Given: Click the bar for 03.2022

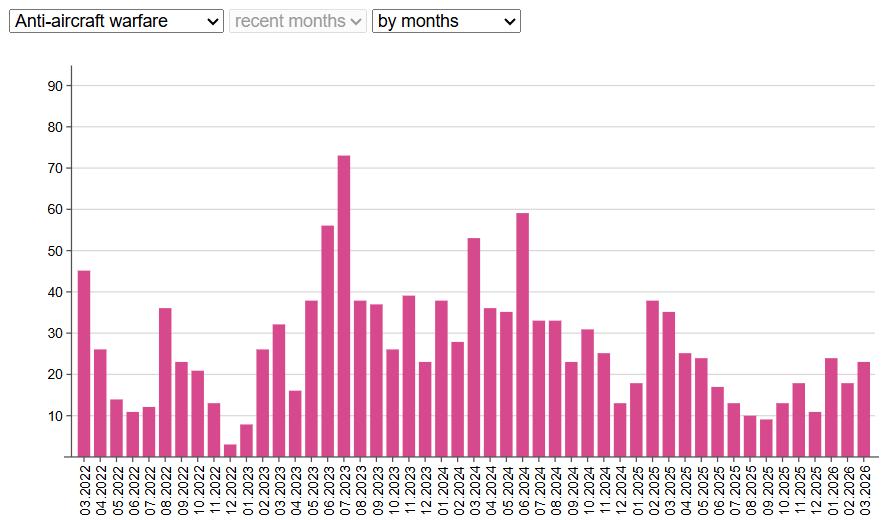Looking at the screenshot, I should pos(84,363).
